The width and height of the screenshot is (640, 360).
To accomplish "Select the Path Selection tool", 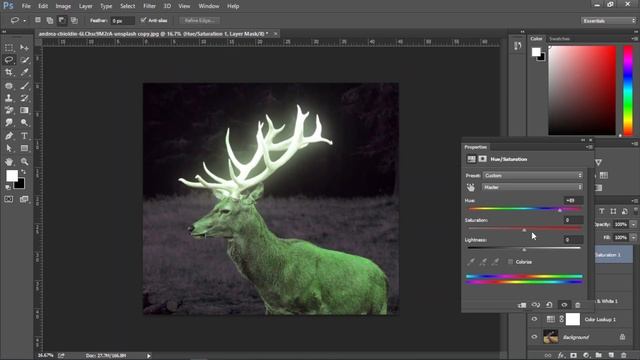I will (9, 148).
